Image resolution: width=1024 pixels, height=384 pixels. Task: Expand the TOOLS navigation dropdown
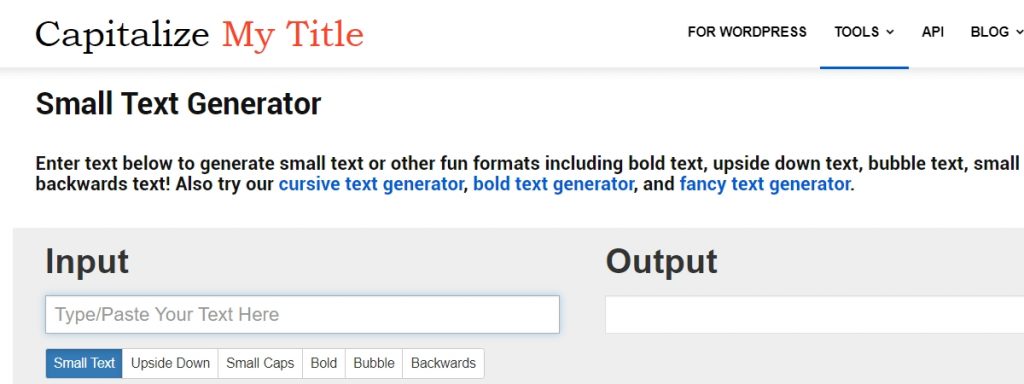[x=864, y=32]
